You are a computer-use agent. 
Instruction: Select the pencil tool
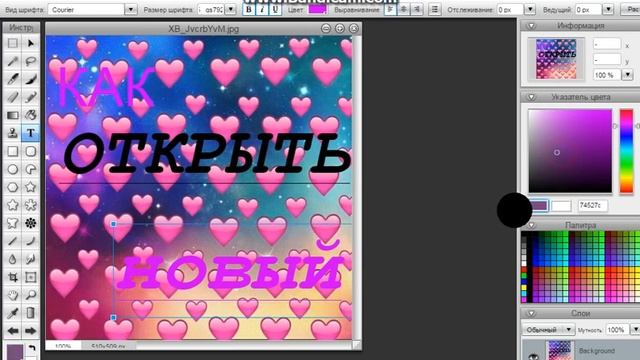coord(31,97)
